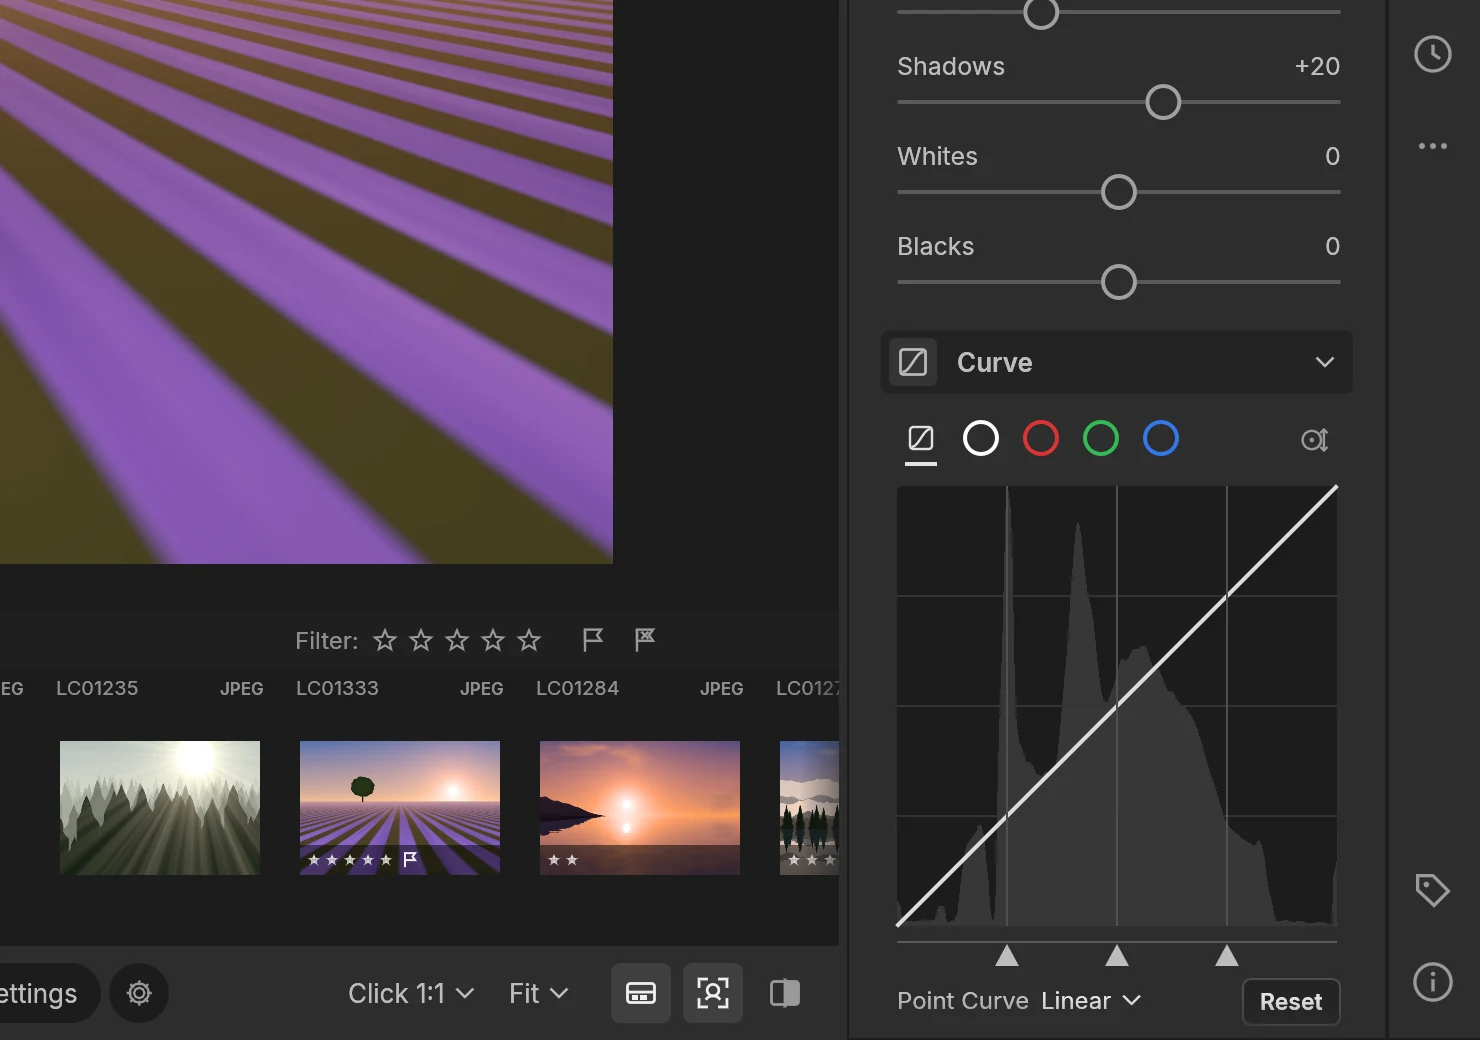Click the star rating on LC01284 thumbnail
Screen dimensions: 1480x1040
[563, 860]
